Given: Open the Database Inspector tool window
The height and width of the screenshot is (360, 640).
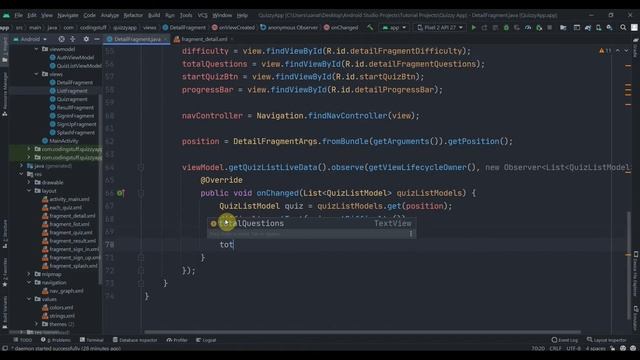Looking at the screenshot, I should pyautogui.click(x=135, y=340).
